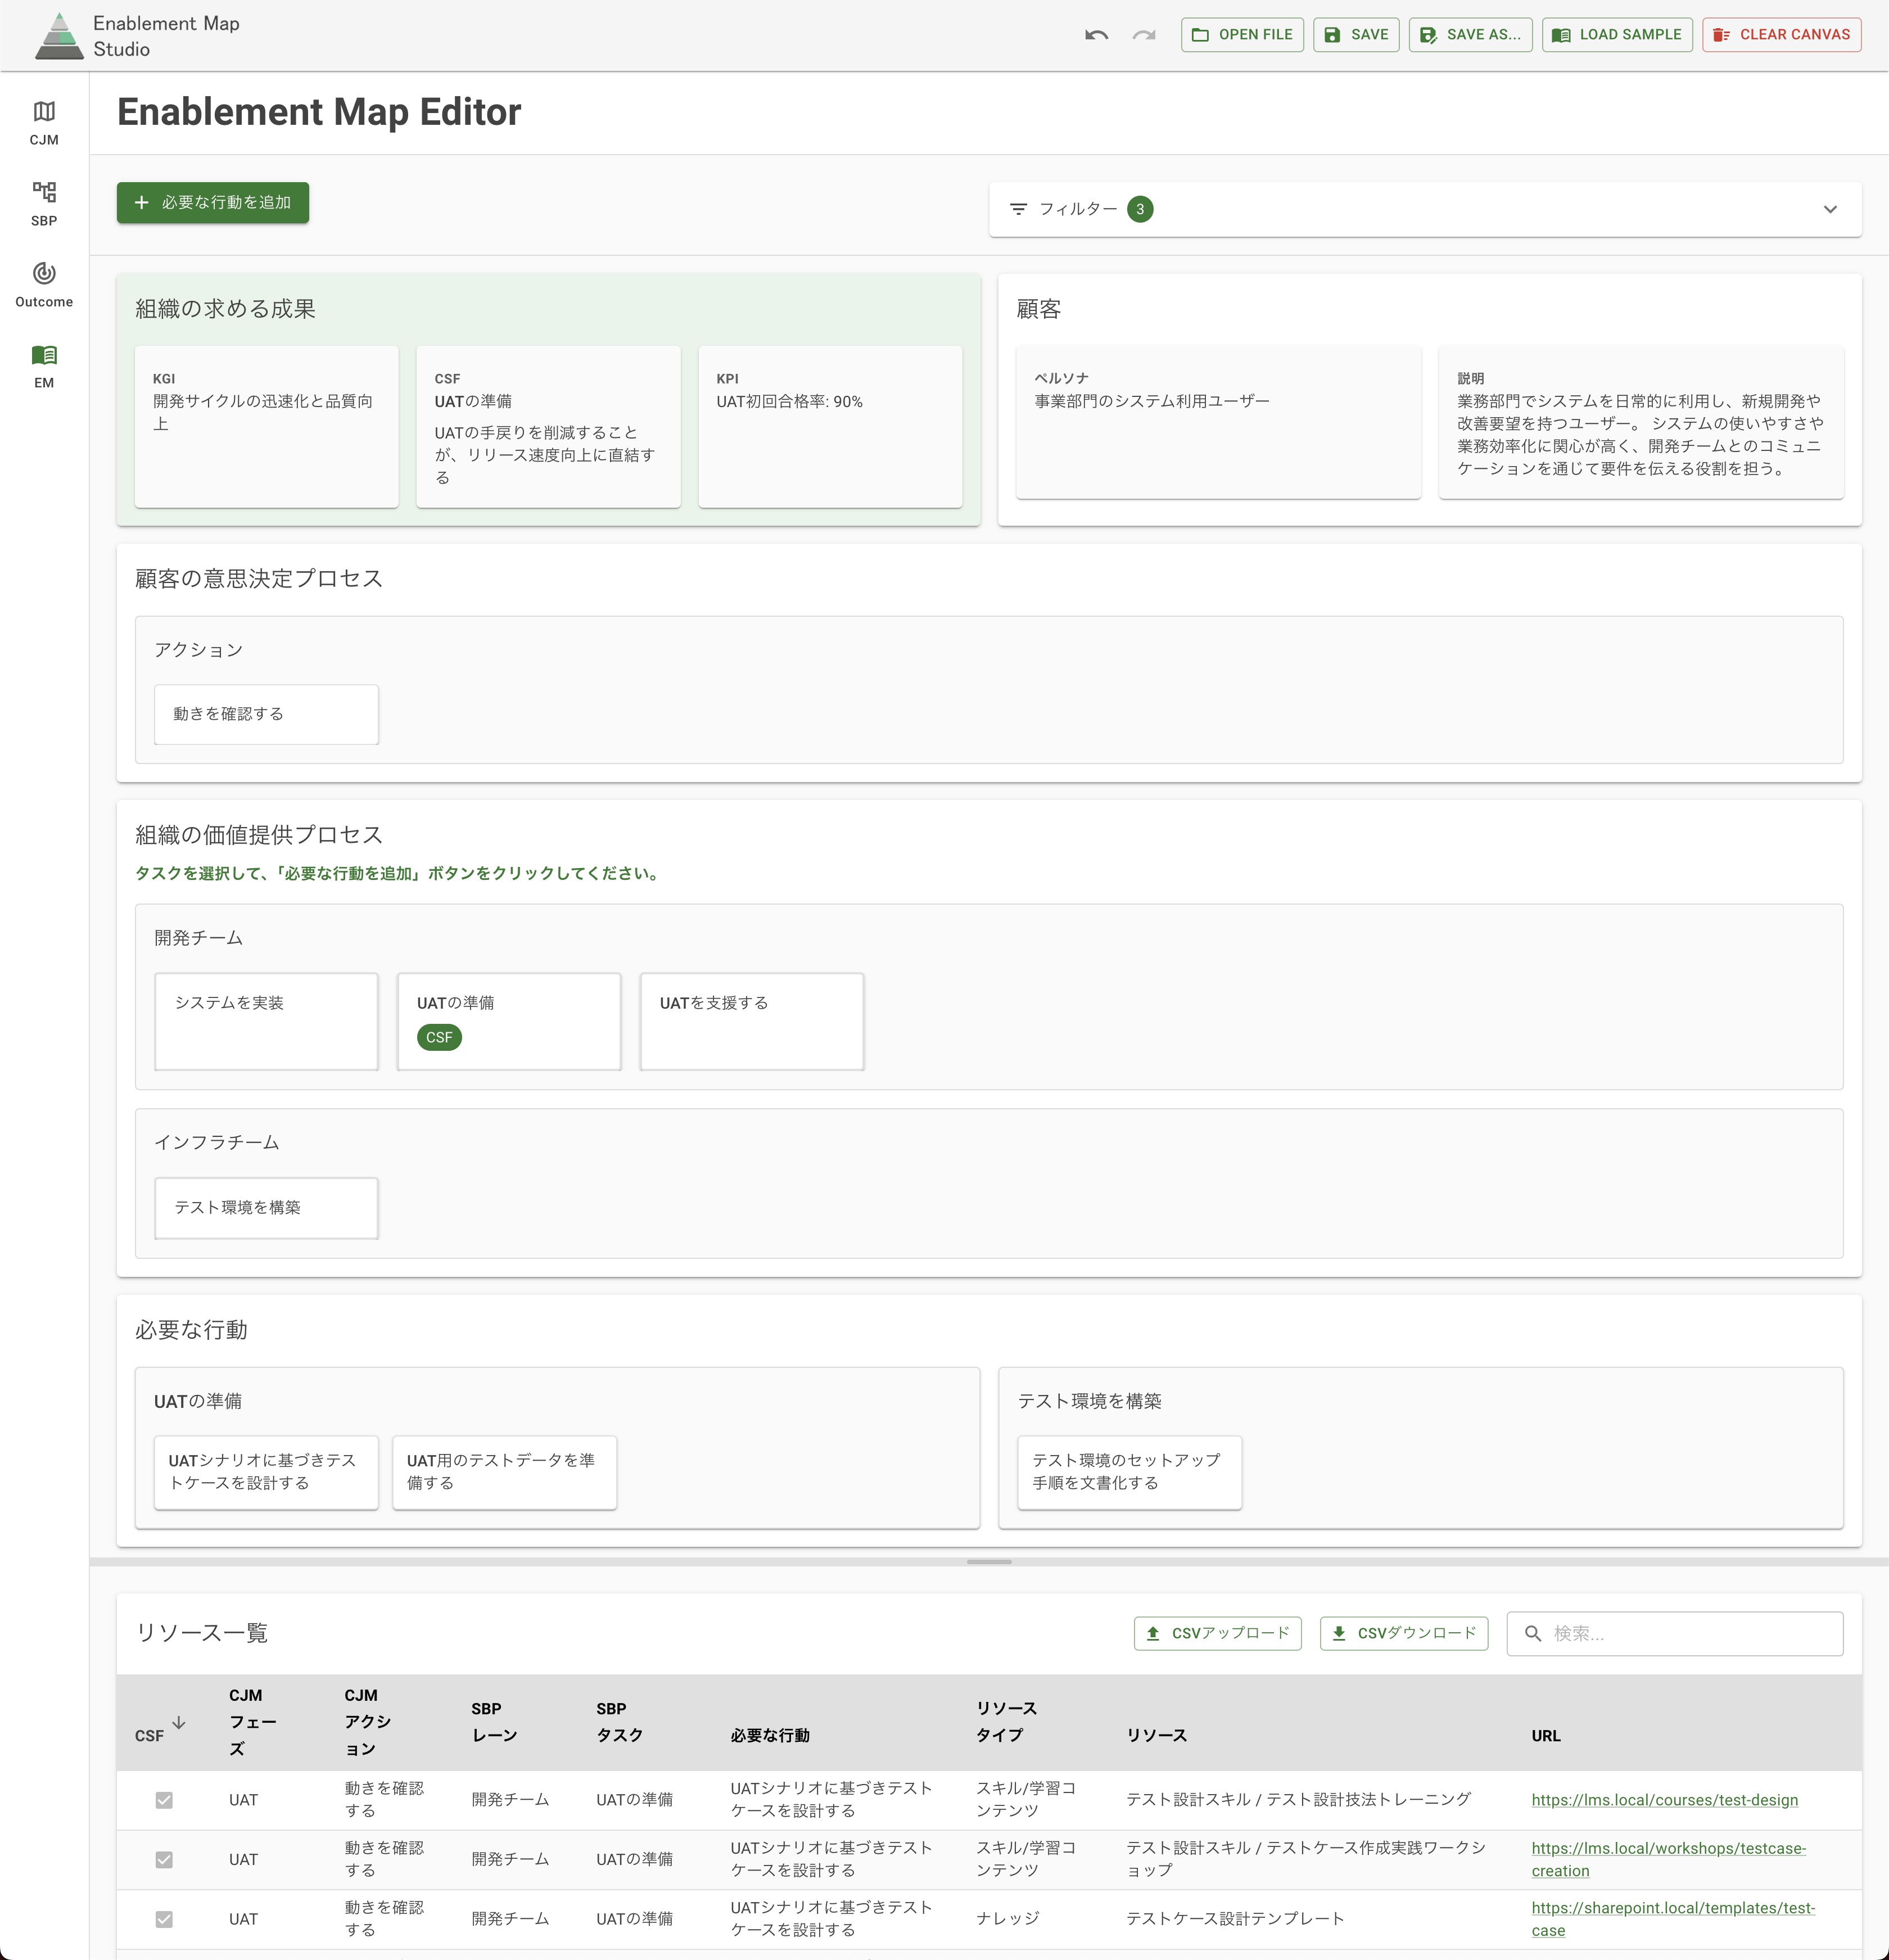
Task: Click the redo arrow icon
Action: point(1144,35)
